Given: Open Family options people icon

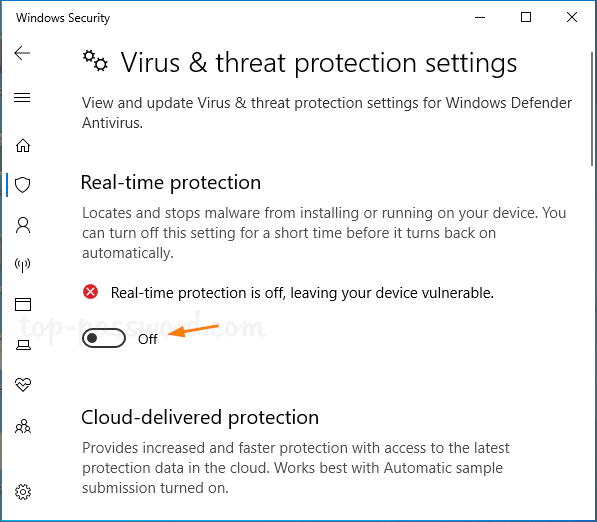Looking at the screenshot, I should click(x=23, y=426).
